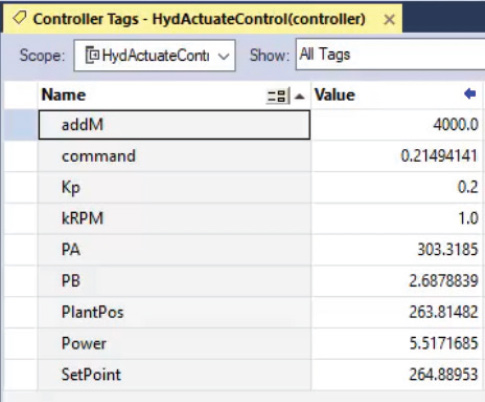This screenshot has height=402, width=485.
Task: Click the Name column layout toggle icon
Action: (x=277, y=96)
